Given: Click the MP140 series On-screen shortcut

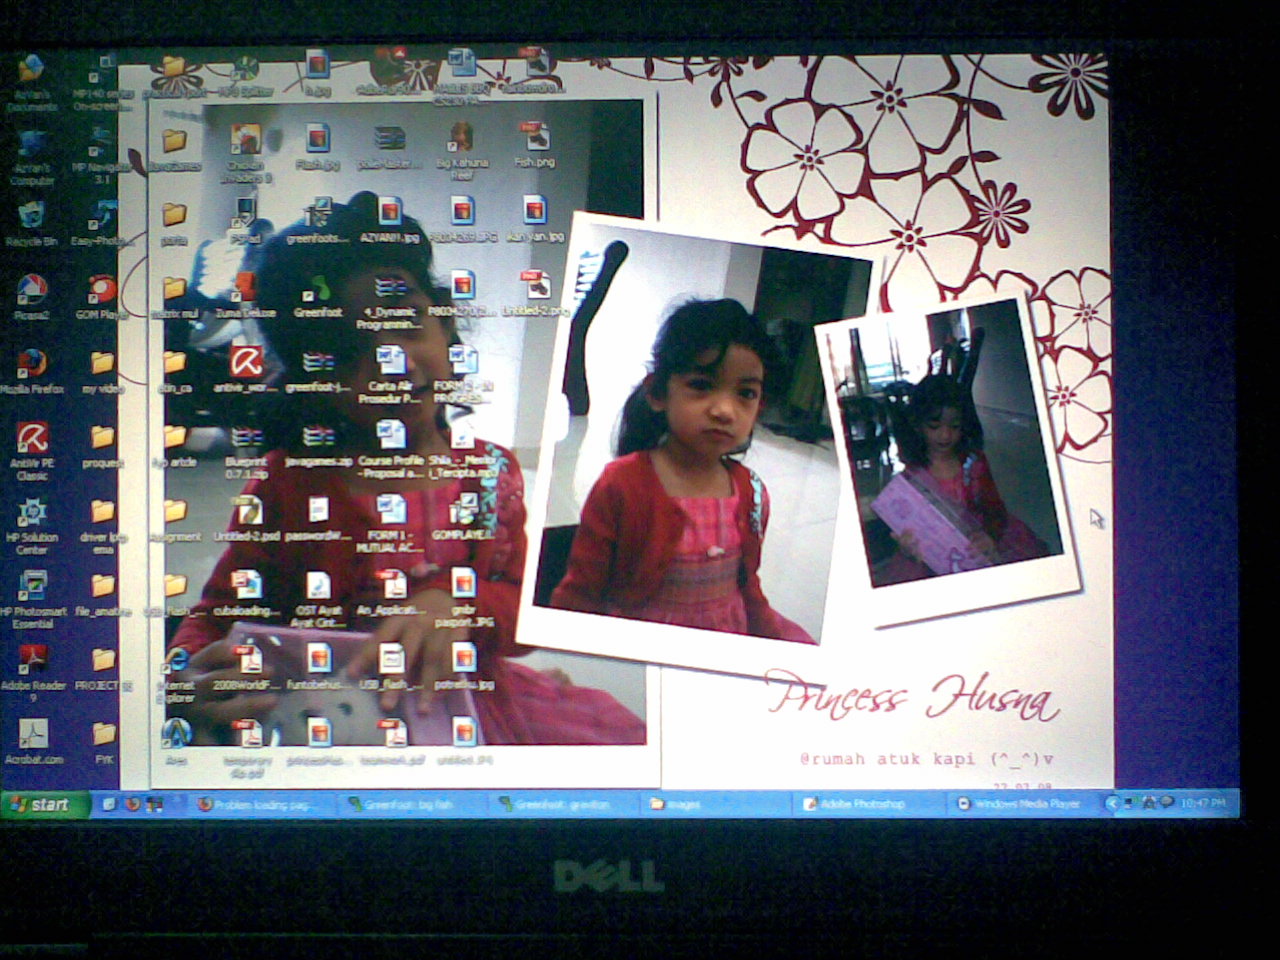Looking at the screenshot, I should 102,84.
